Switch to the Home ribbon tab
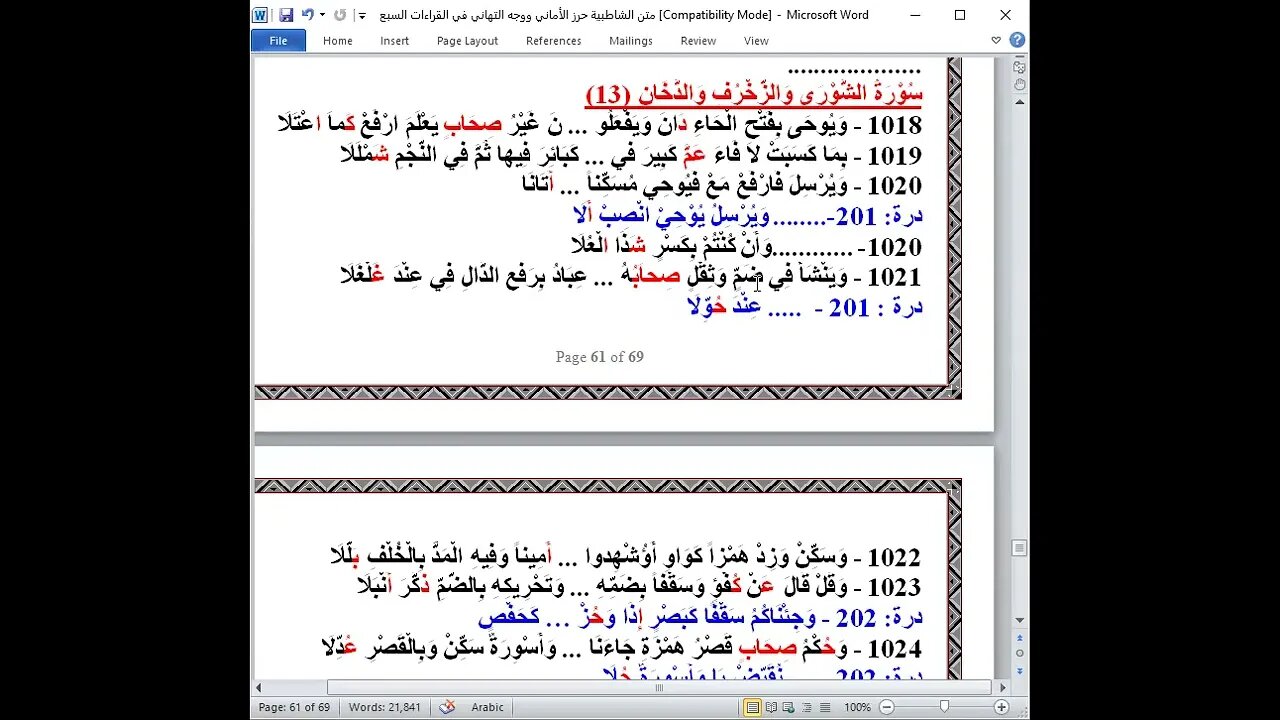Viewport: 1280px width, 720px height. tap(338, 41)
